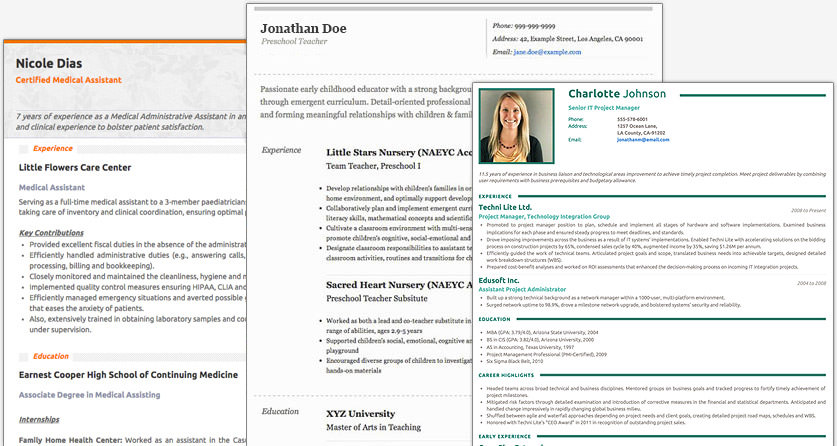837x446 pixels.
Task: Click the jonathanm@email.com email link
Action: click(643, 140)
